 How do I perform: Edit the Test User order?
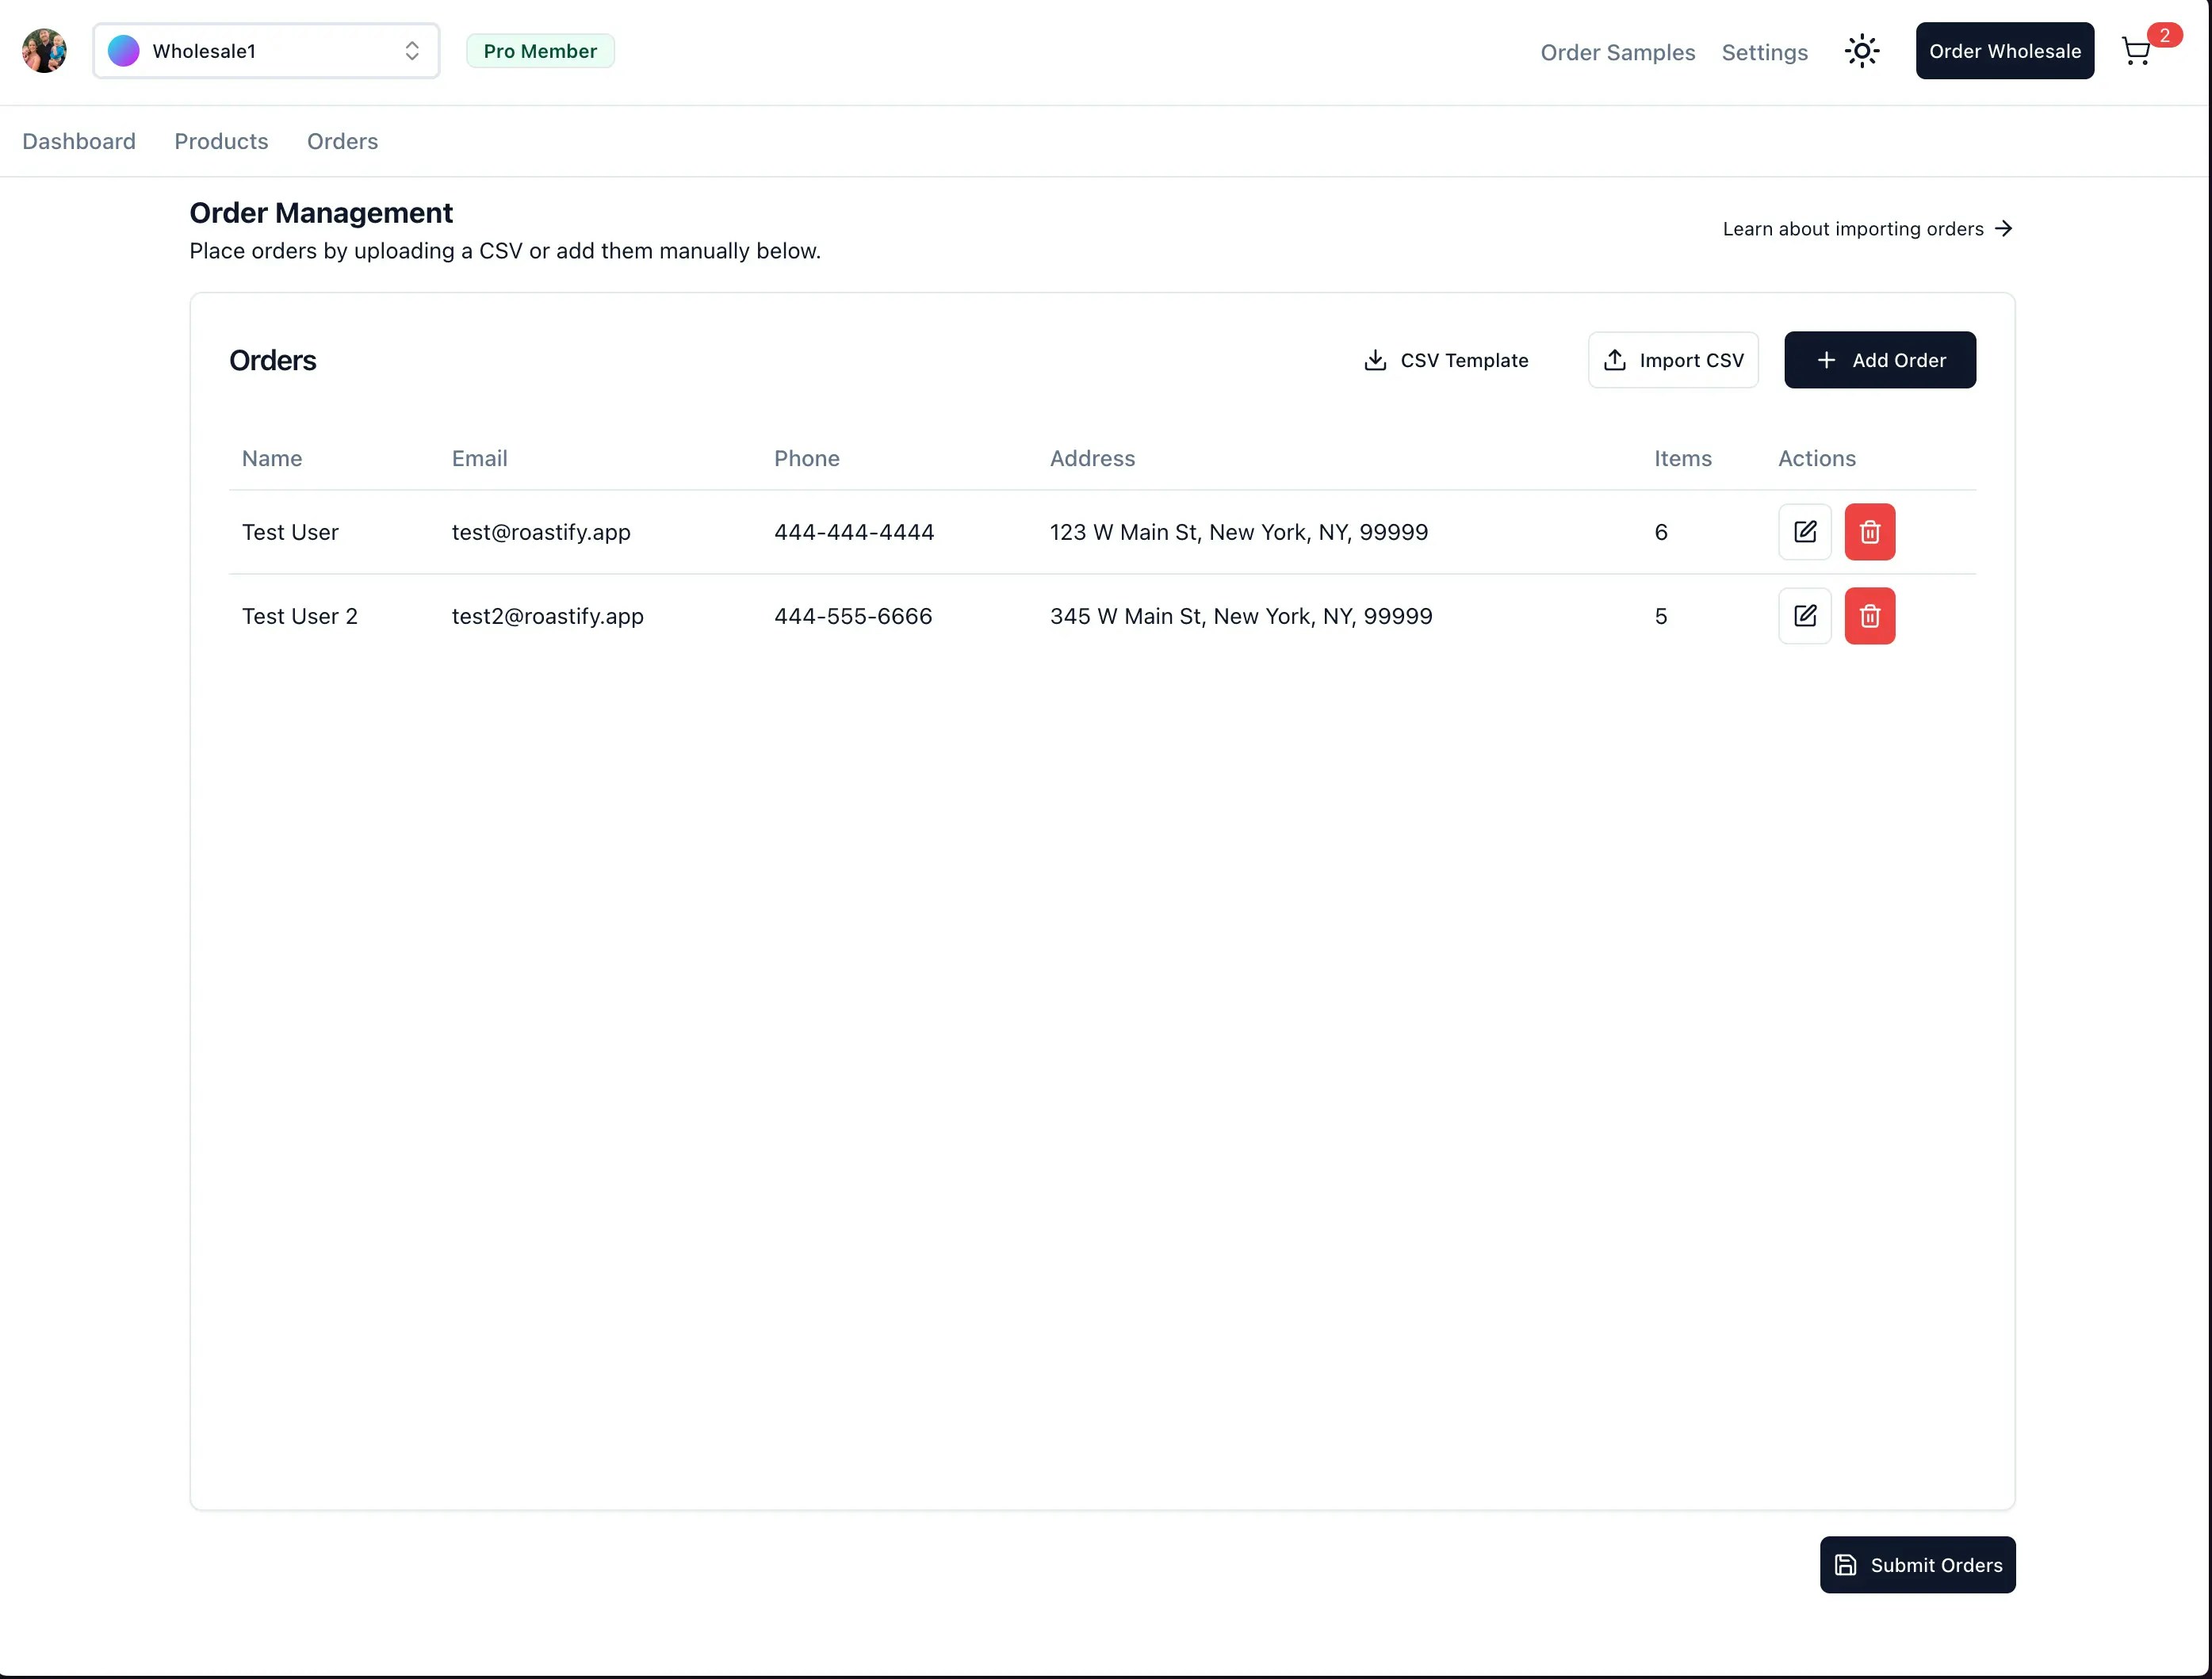(x=1804, y=531)
